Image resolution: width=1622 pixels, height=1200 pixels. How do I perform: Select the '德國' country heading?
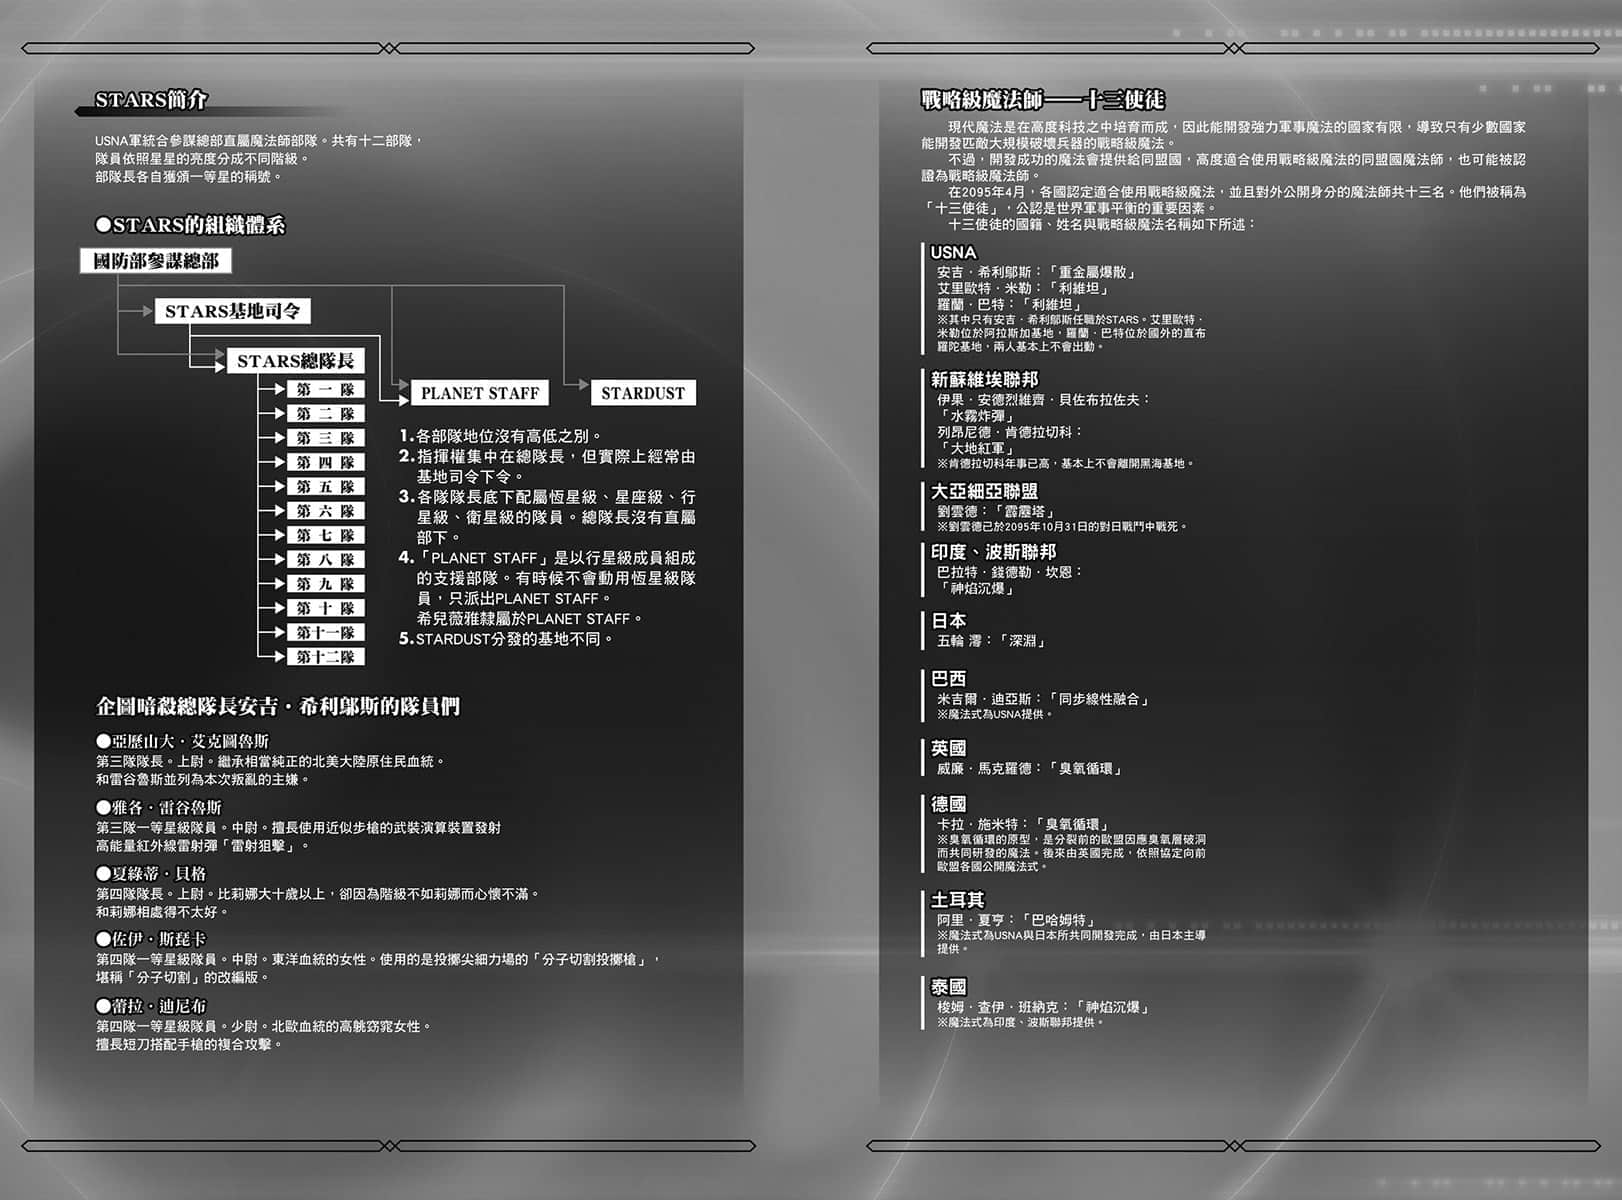(949, 804)
